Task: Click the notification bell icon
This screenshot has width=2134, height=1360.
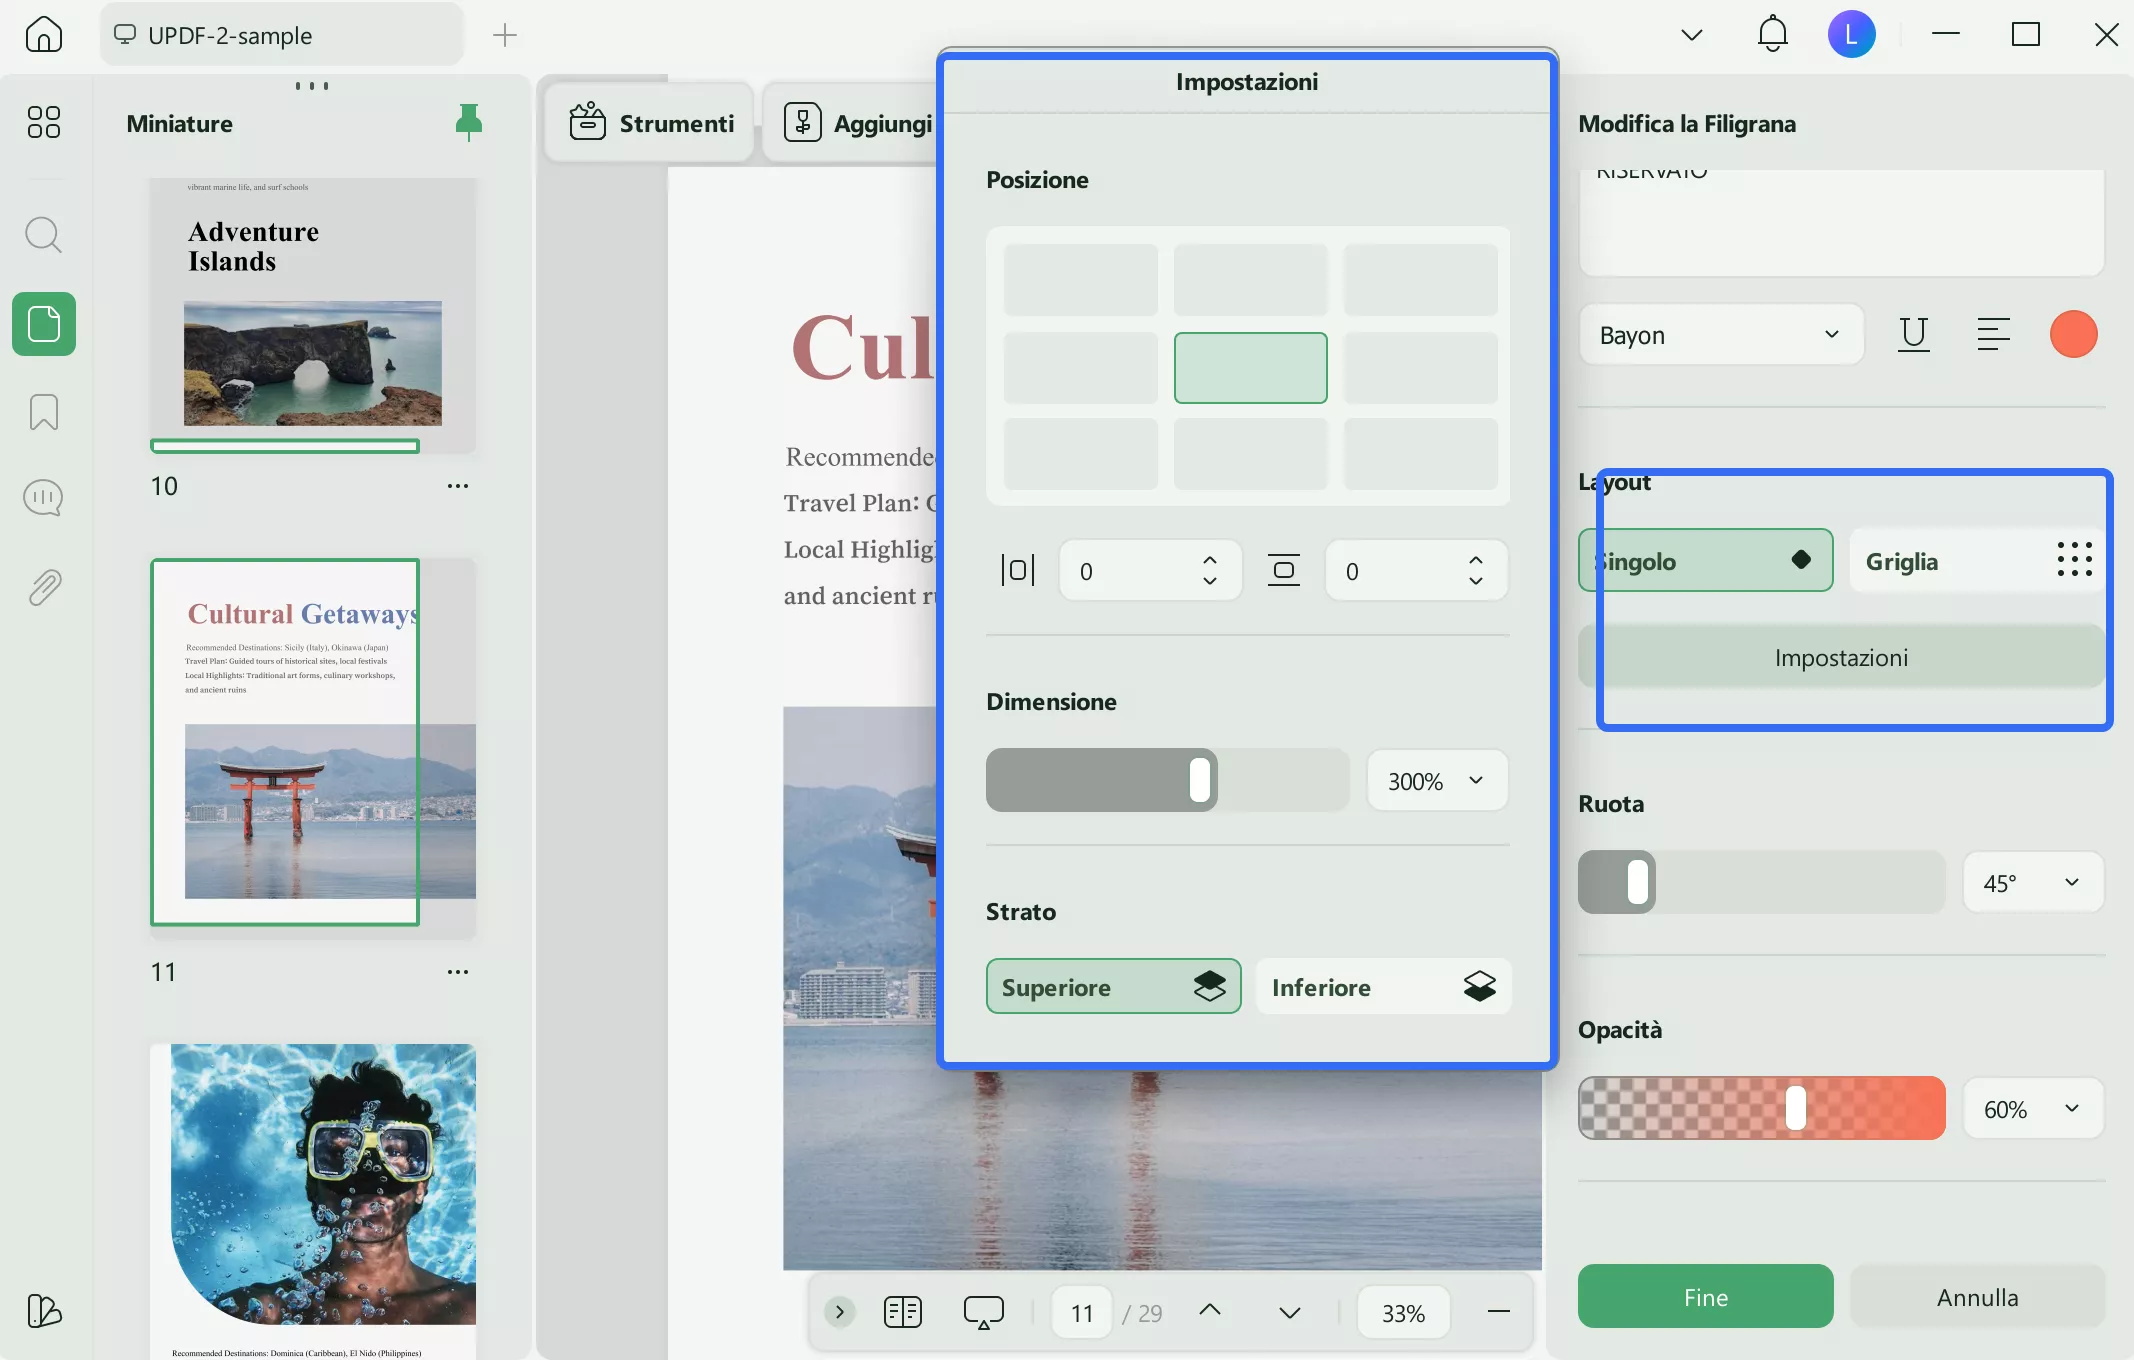Action: [x=1772, y=34]
